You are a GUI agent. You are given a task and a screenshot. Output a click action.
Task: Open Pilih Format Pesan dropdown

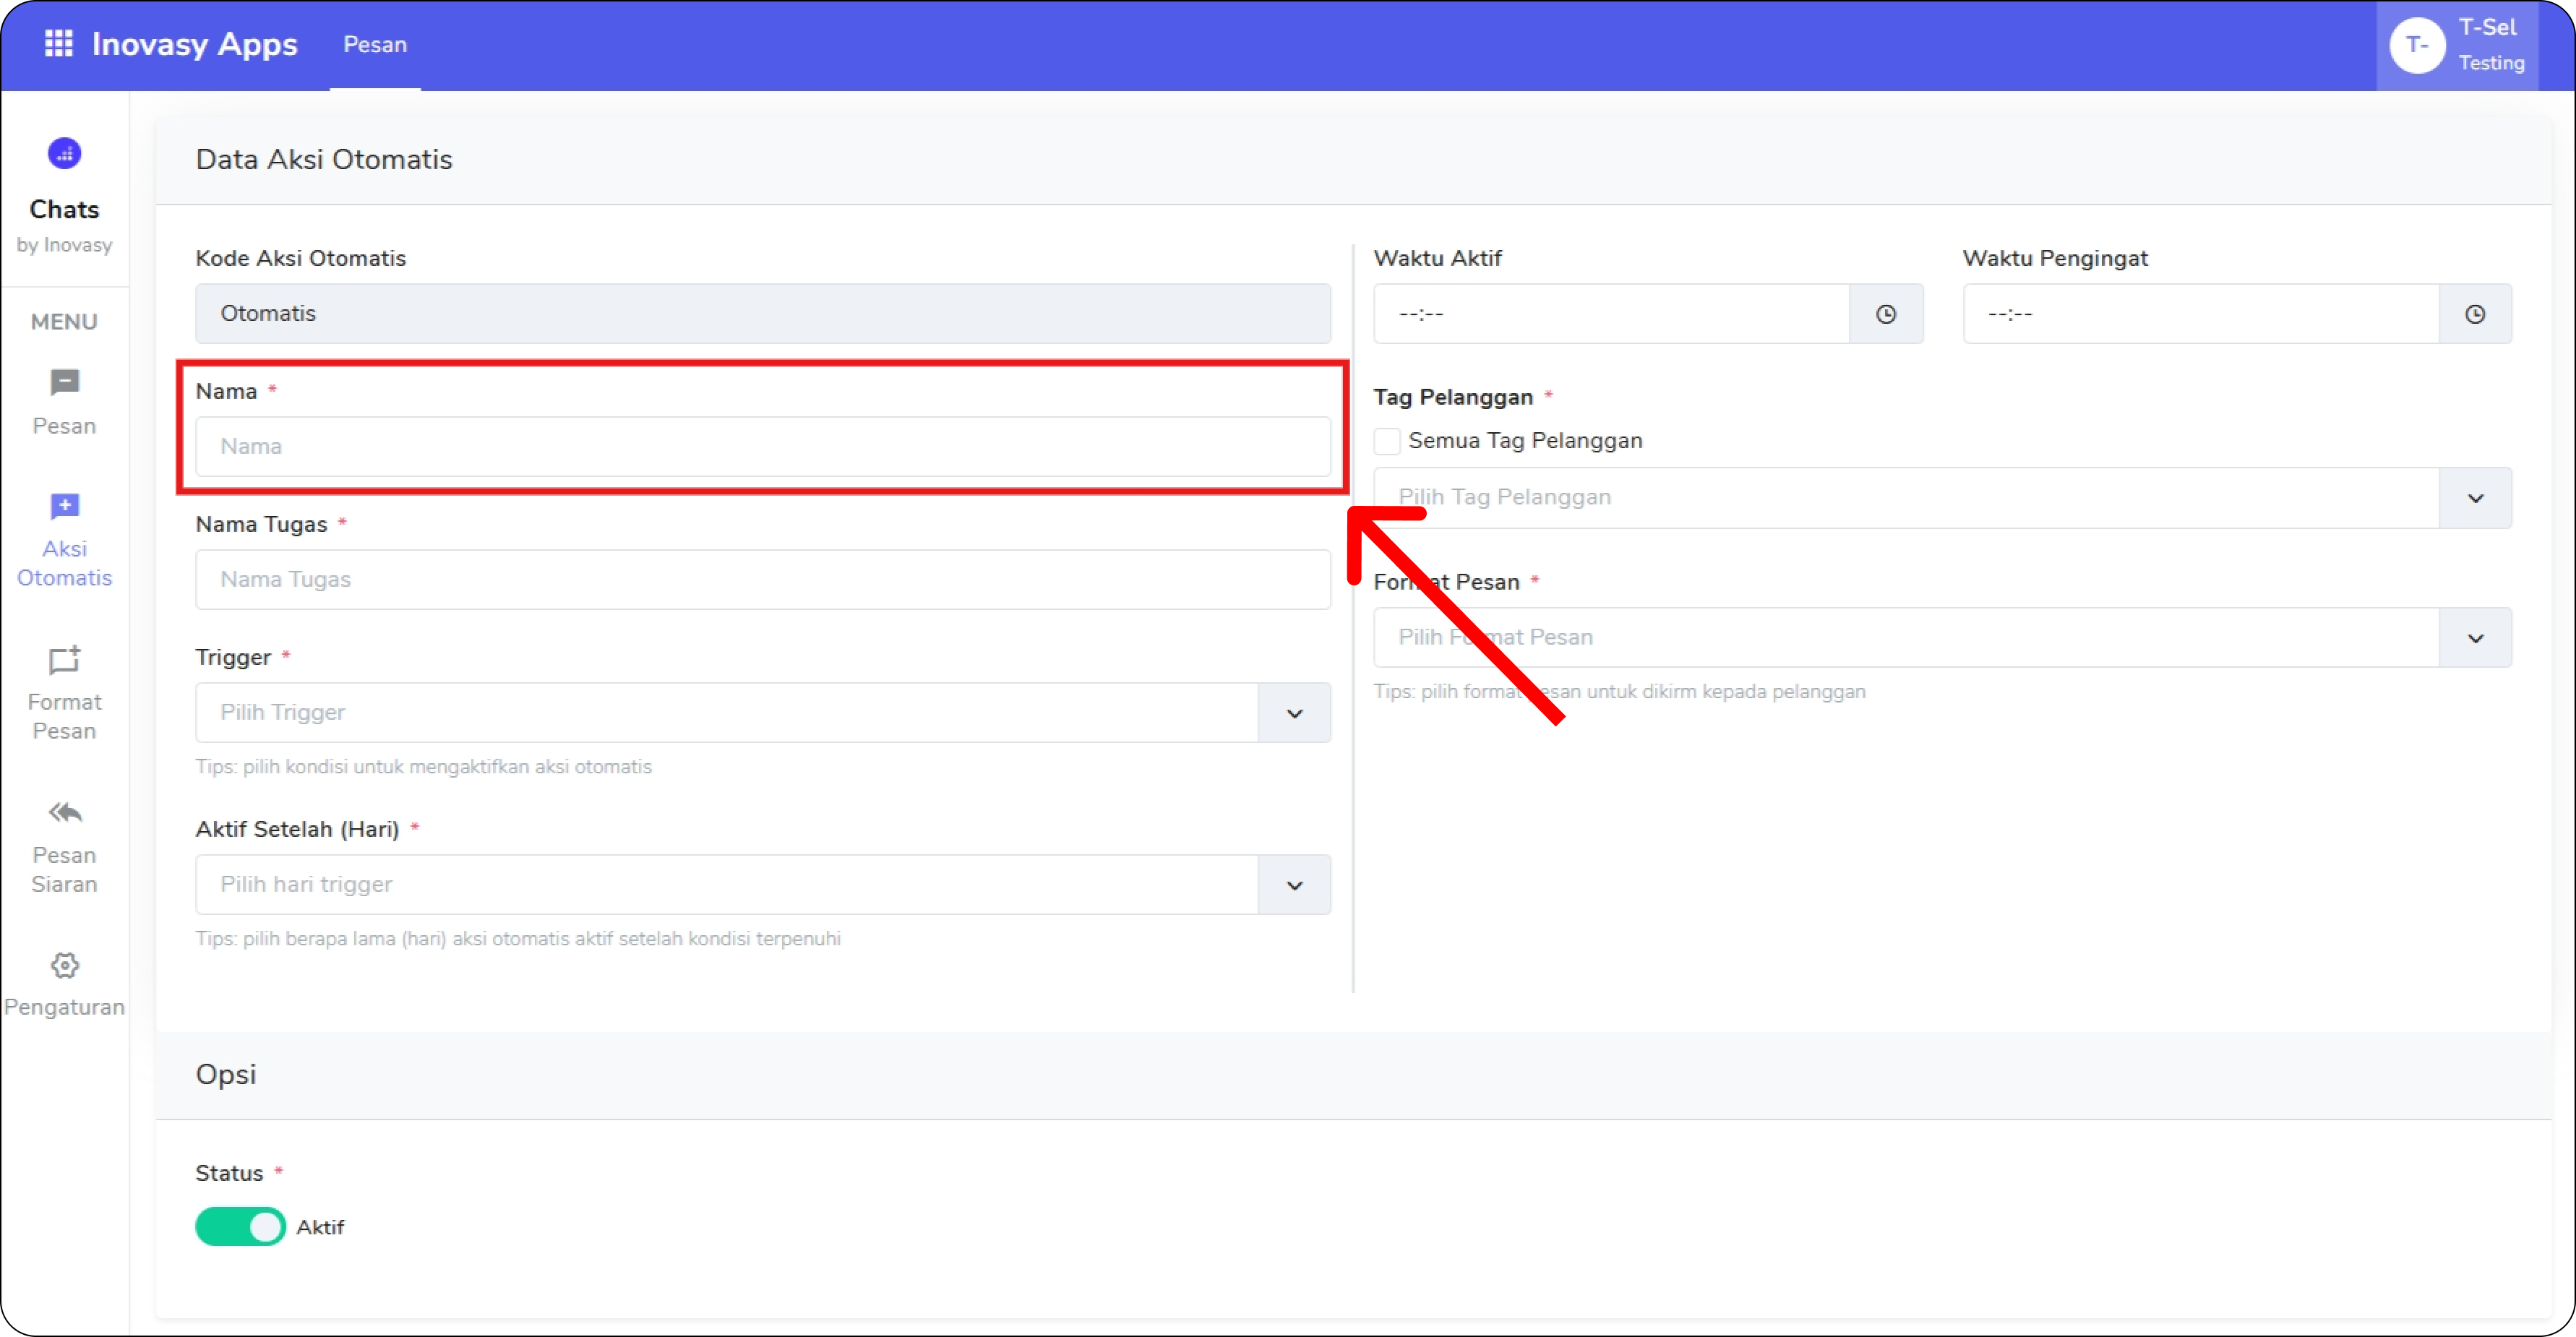2474,638
